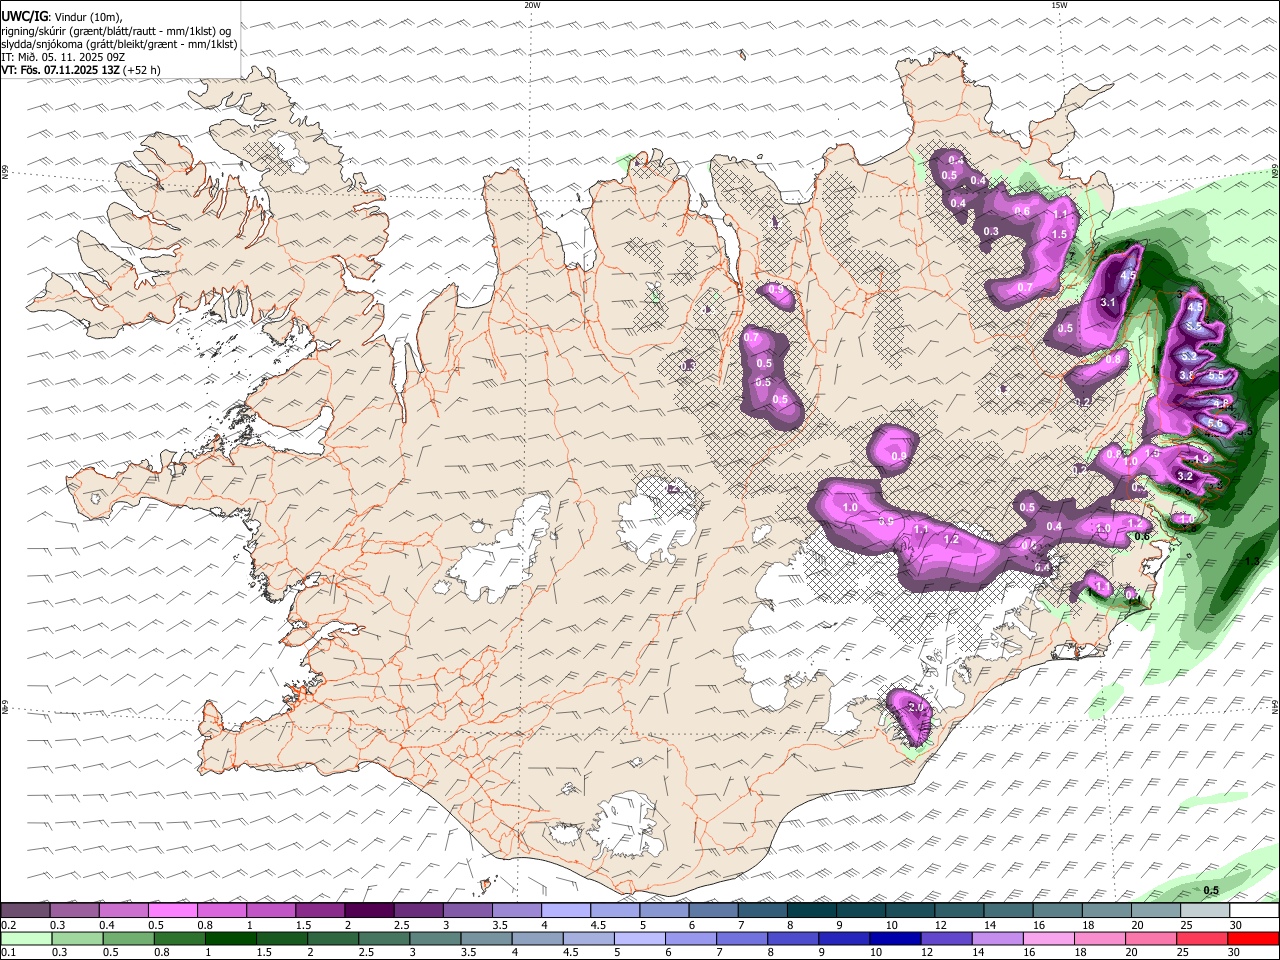Click bright red lower-scale swatch after 30
The image size is (1280, 960).
point(1254,938)
